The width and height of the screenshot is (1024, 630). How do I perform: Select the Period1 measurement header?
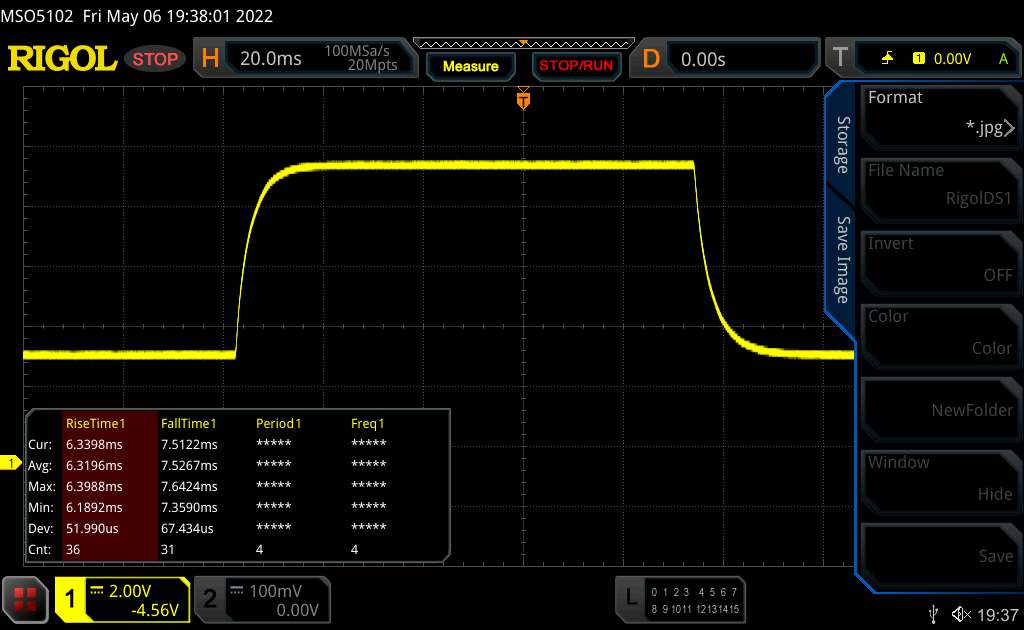(x=279, y=424)
